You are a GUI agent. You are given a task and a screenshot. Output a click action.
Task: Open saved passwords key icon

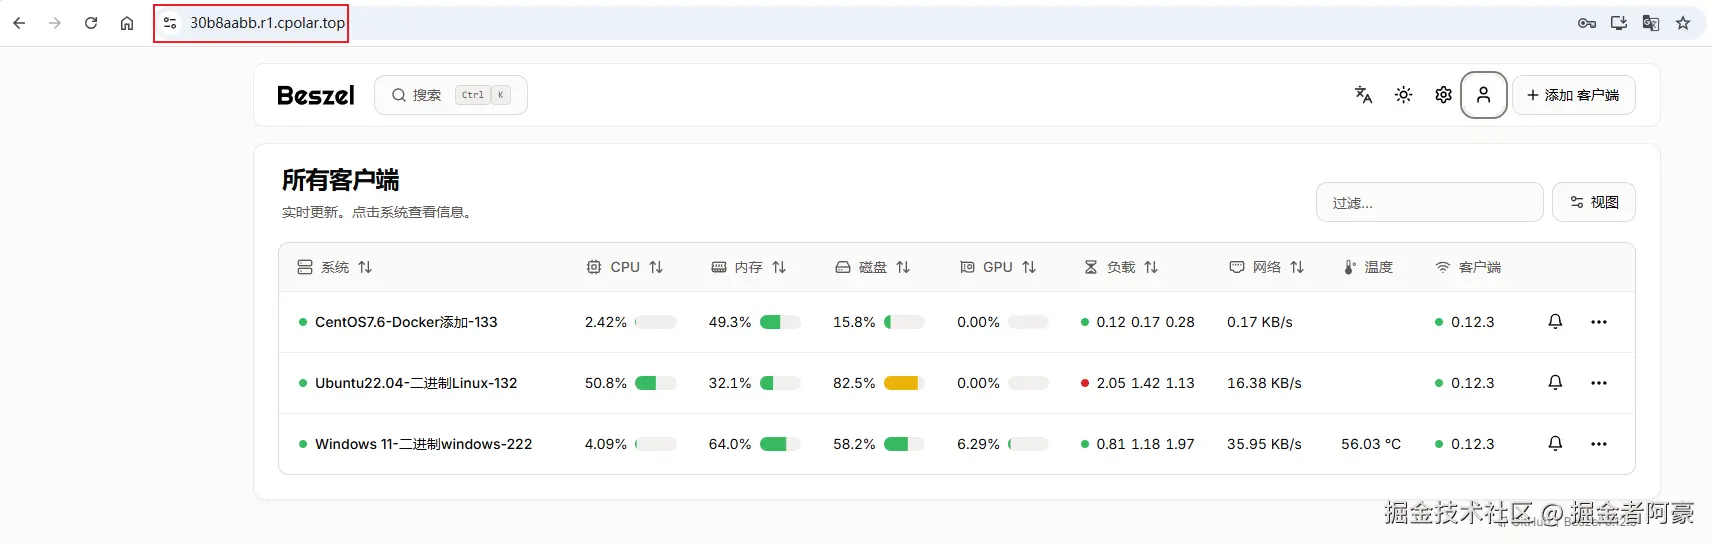pyautogui.click(x=1587, y=23)
